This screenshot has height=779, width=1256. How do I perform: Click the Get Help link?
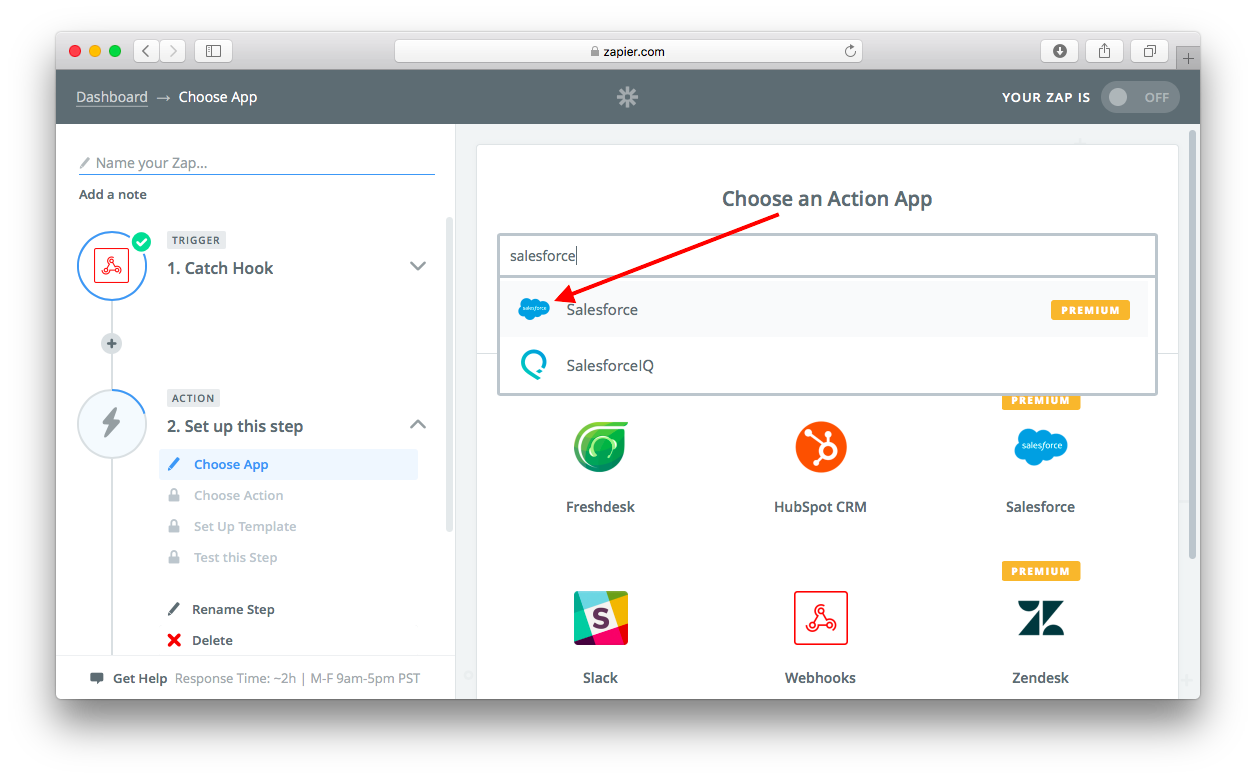pyautogui.click(x=140, y=678)
